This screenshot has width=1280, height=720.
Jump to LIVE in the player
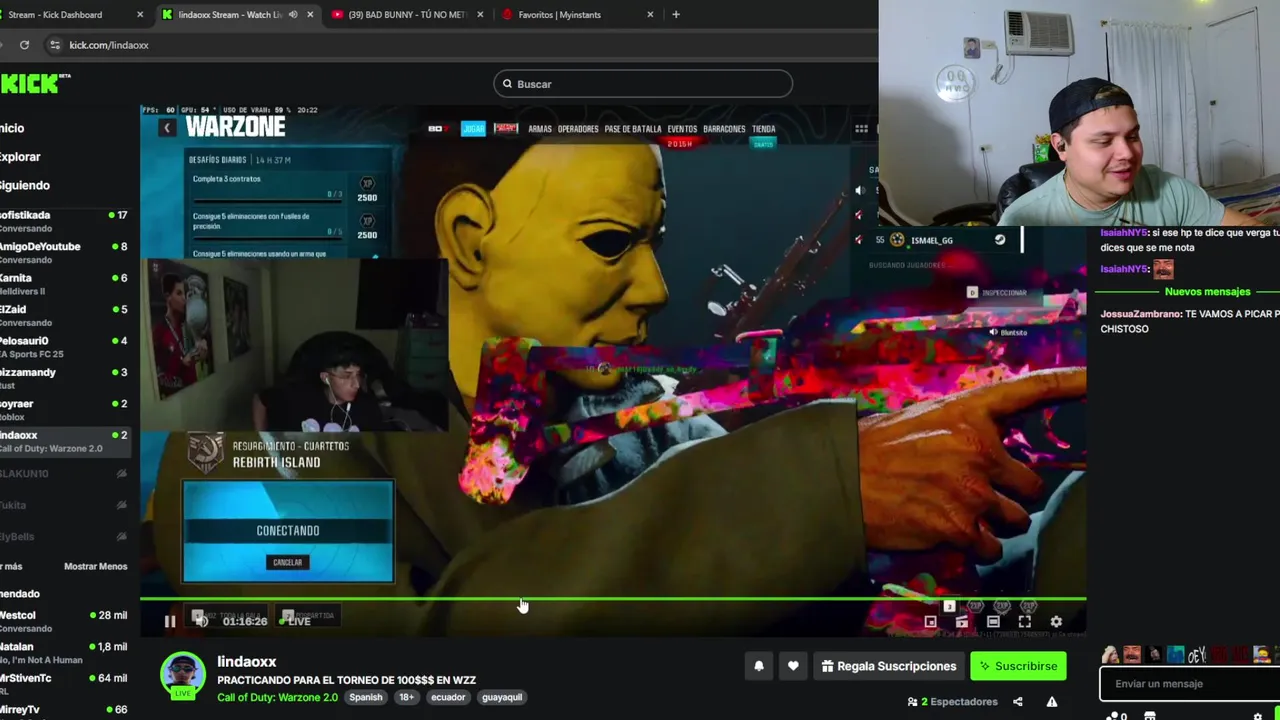tap(294, 621)
